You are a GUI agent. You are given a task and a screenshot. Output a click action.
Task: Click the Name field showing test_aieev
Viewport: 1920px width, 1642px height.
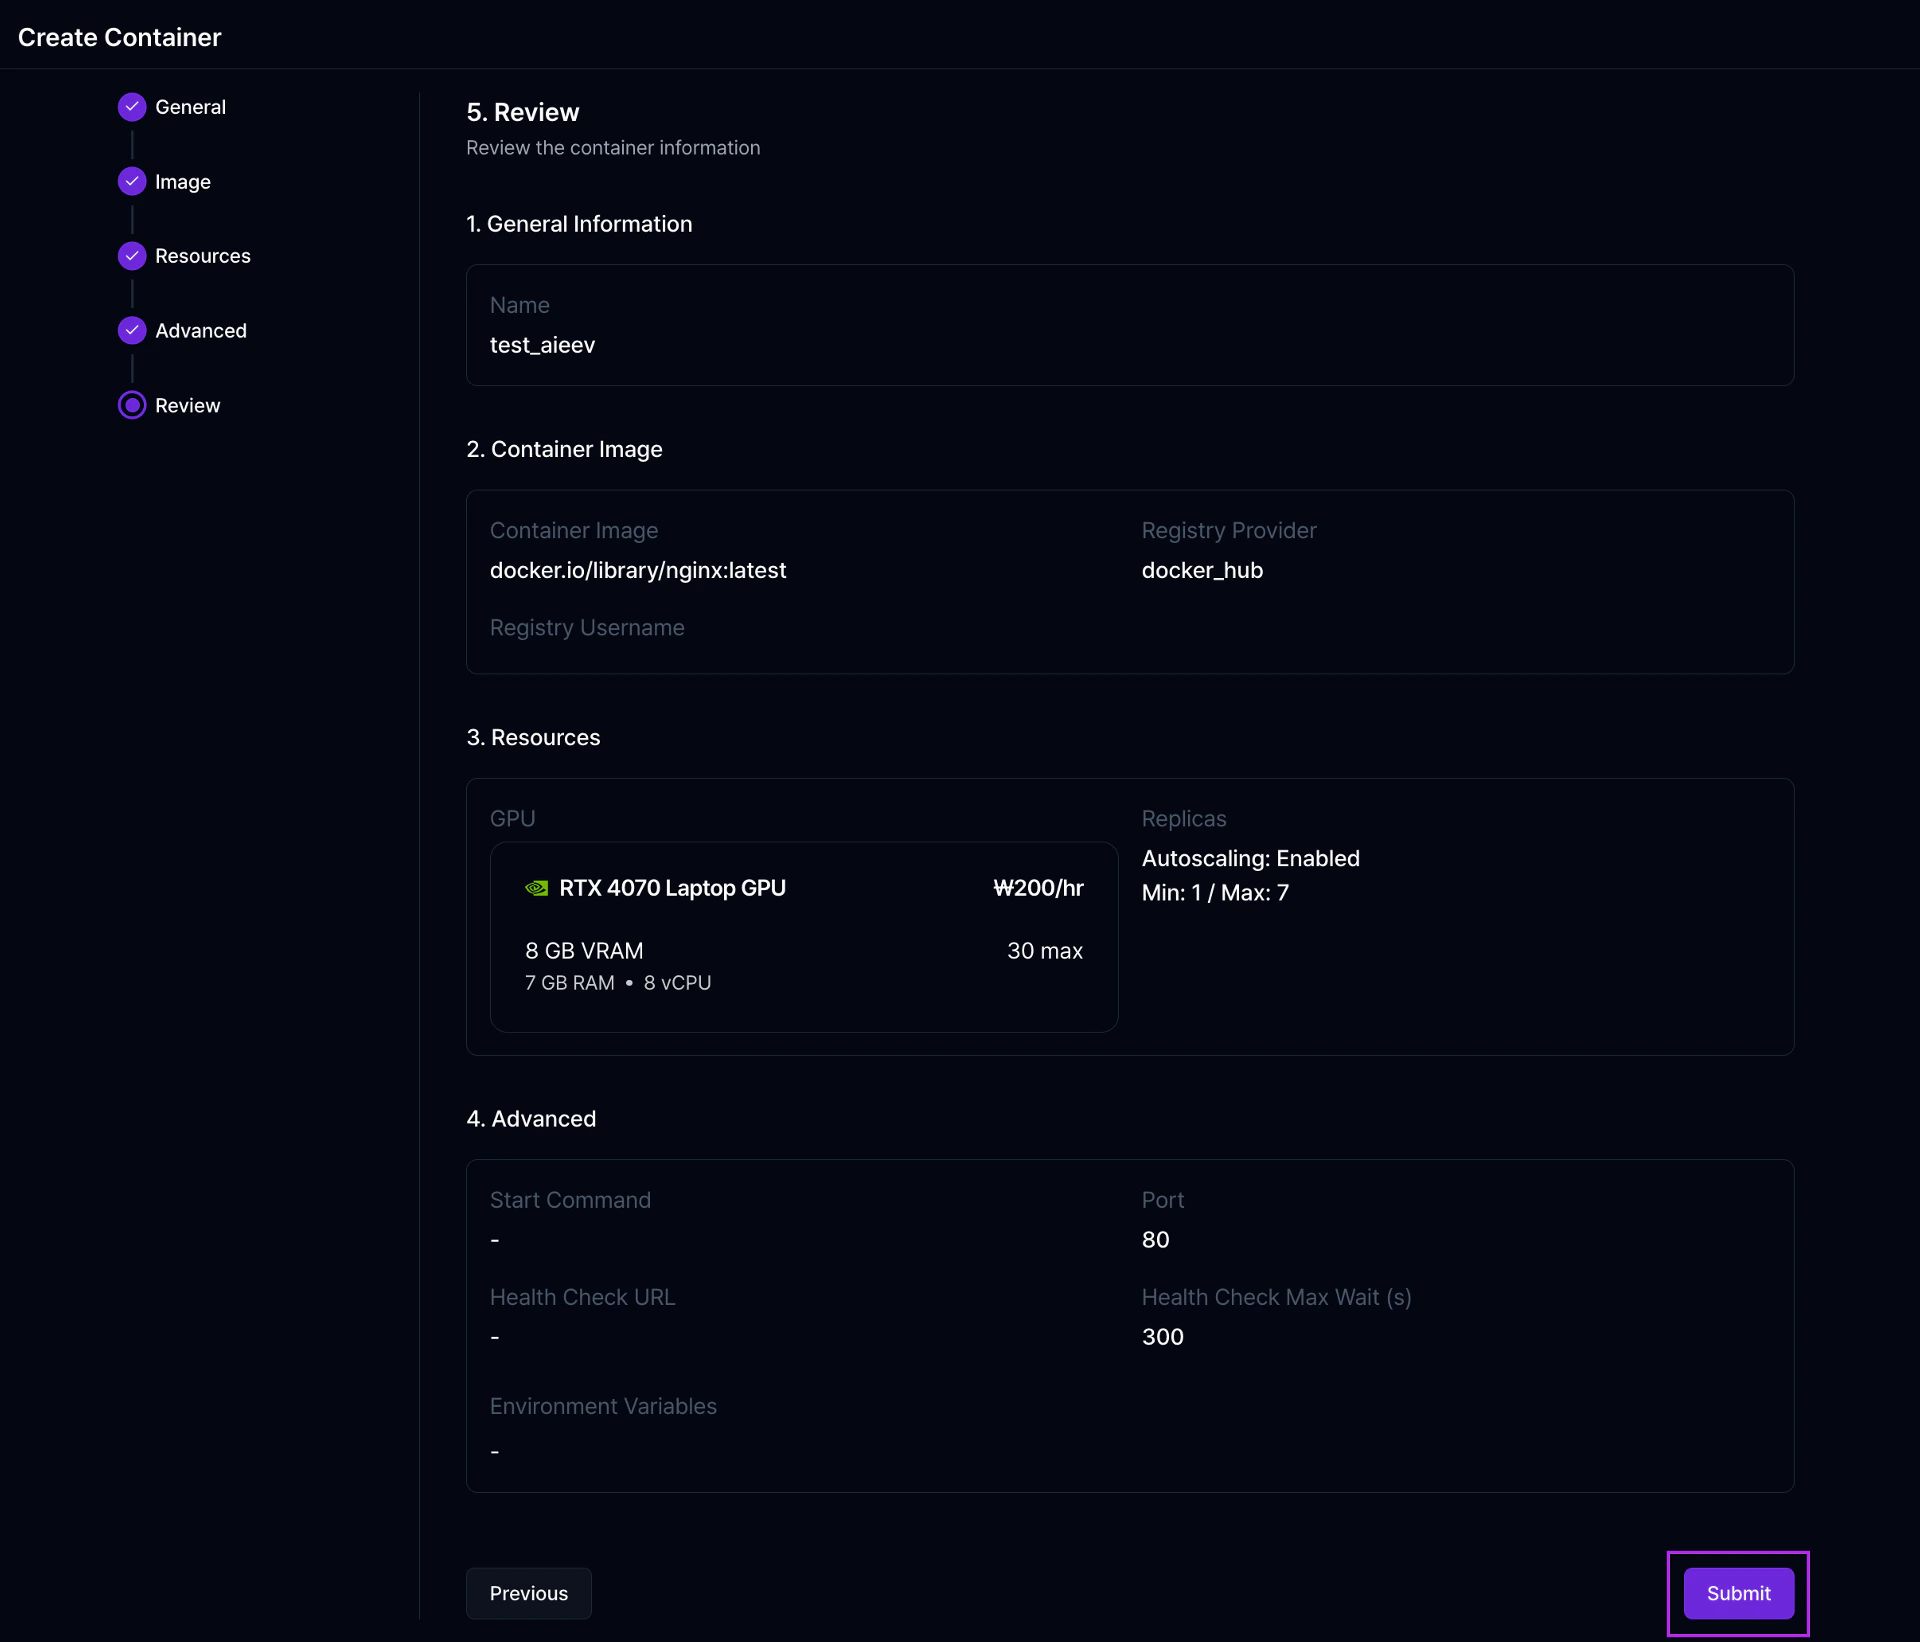pyautogui.click(x=542, y=345)
